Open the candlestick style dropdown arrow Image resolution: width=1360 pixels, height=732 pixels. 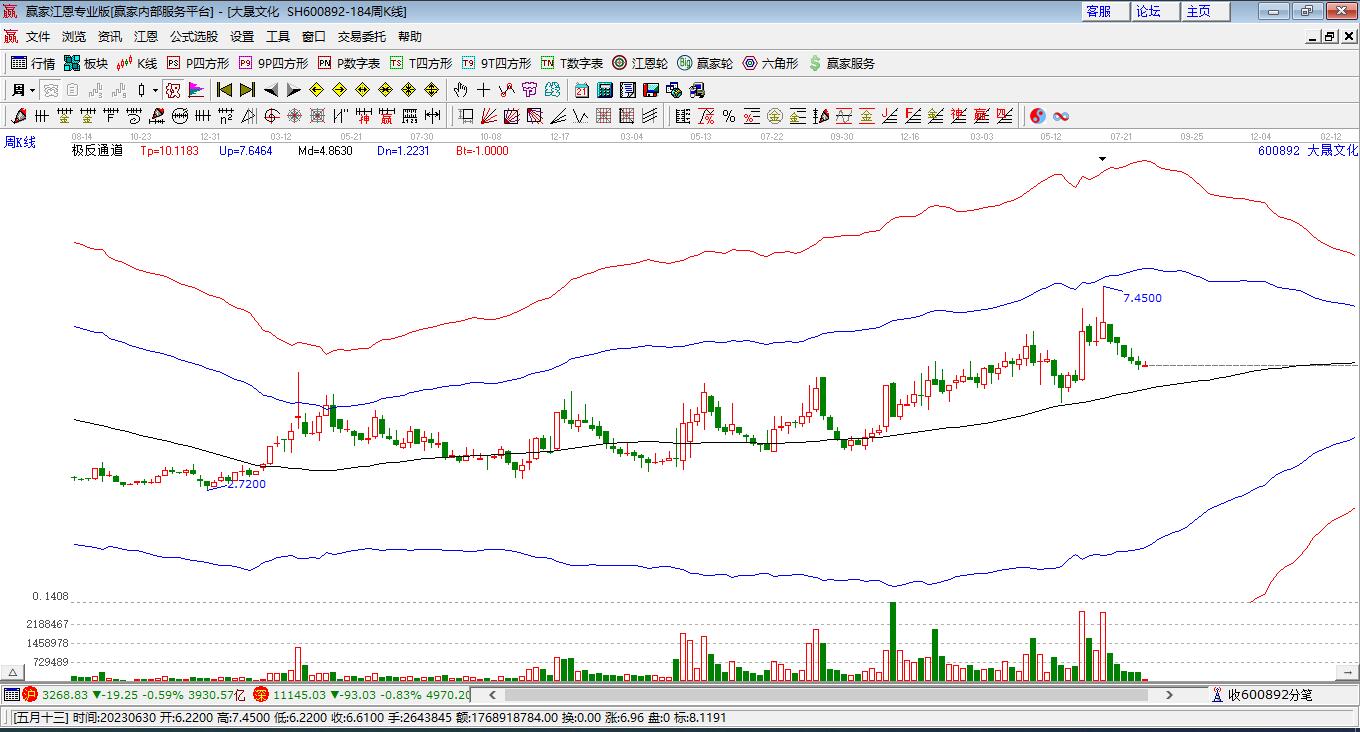tap(155, 90)
